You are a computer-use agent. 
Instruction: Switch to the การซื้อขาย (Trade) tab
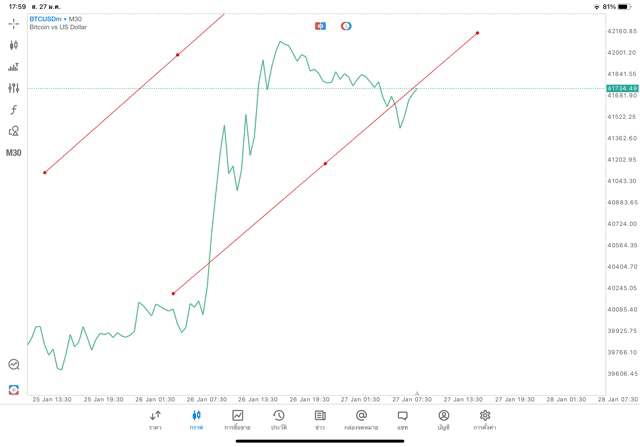tap(237, 419)
